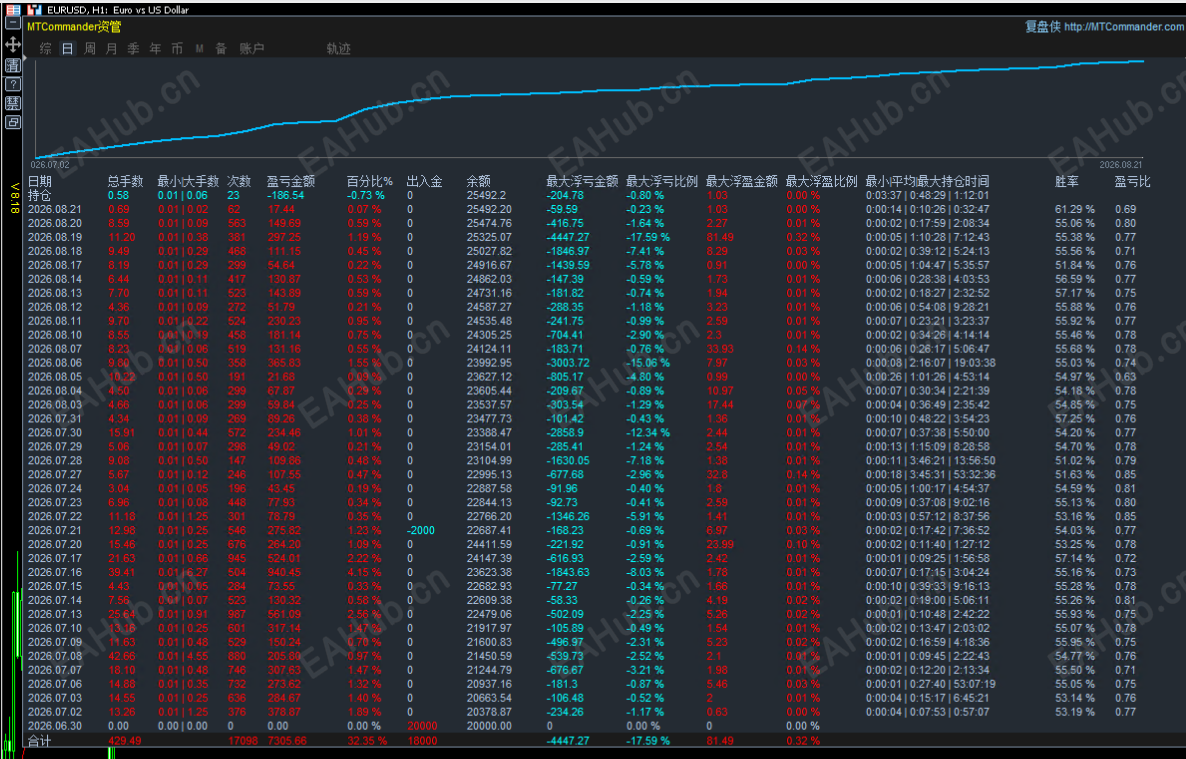Click the MTCommander资管 title label

[x=74, y=26]
